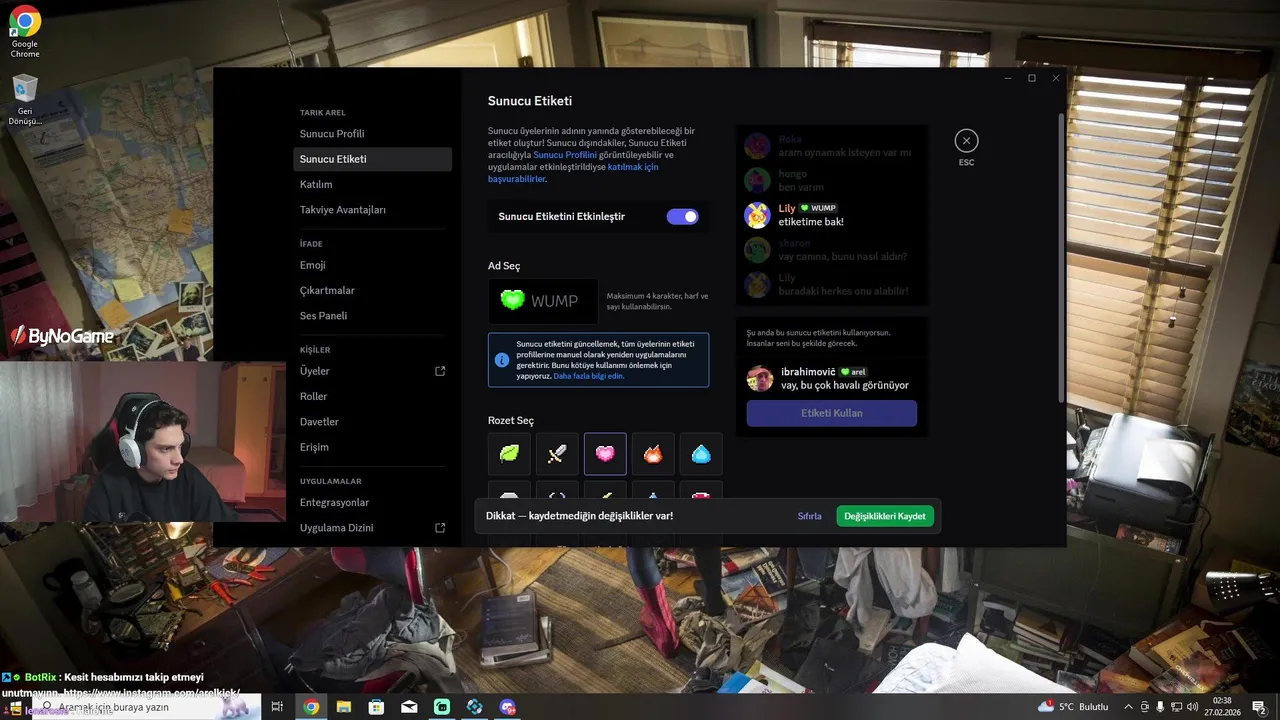Open the Discord icon in the taskbar
Screen dimensions: 1280x720
(x=507, y=707)
